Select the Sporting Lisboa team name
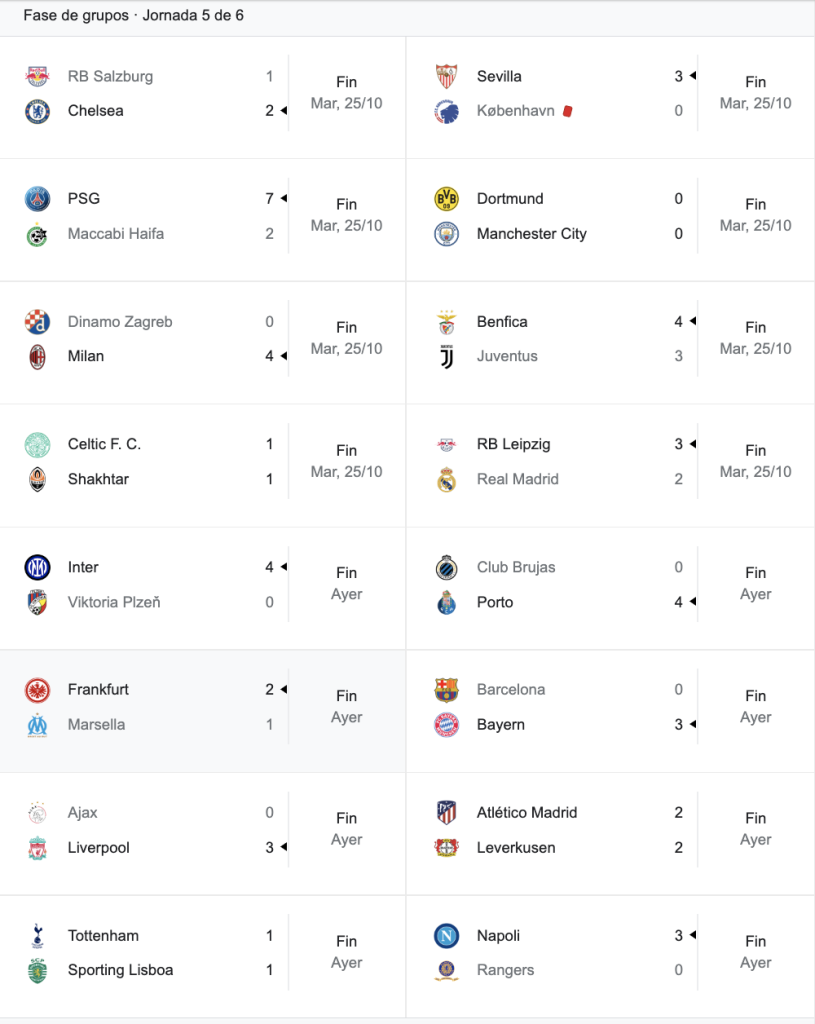 coord(120,970)
